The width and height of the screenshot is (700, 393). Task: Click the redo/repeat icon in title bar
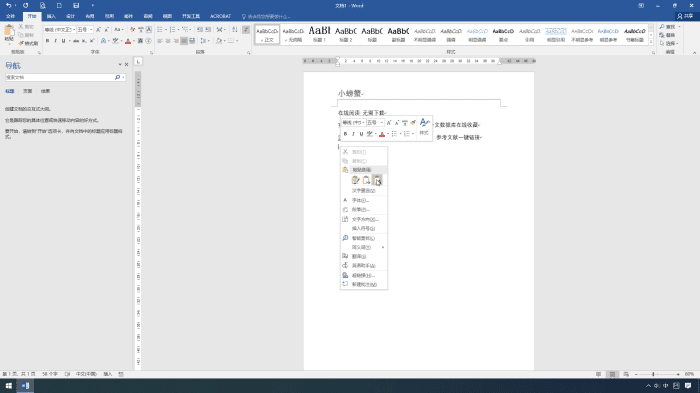[x=25, y=5]
